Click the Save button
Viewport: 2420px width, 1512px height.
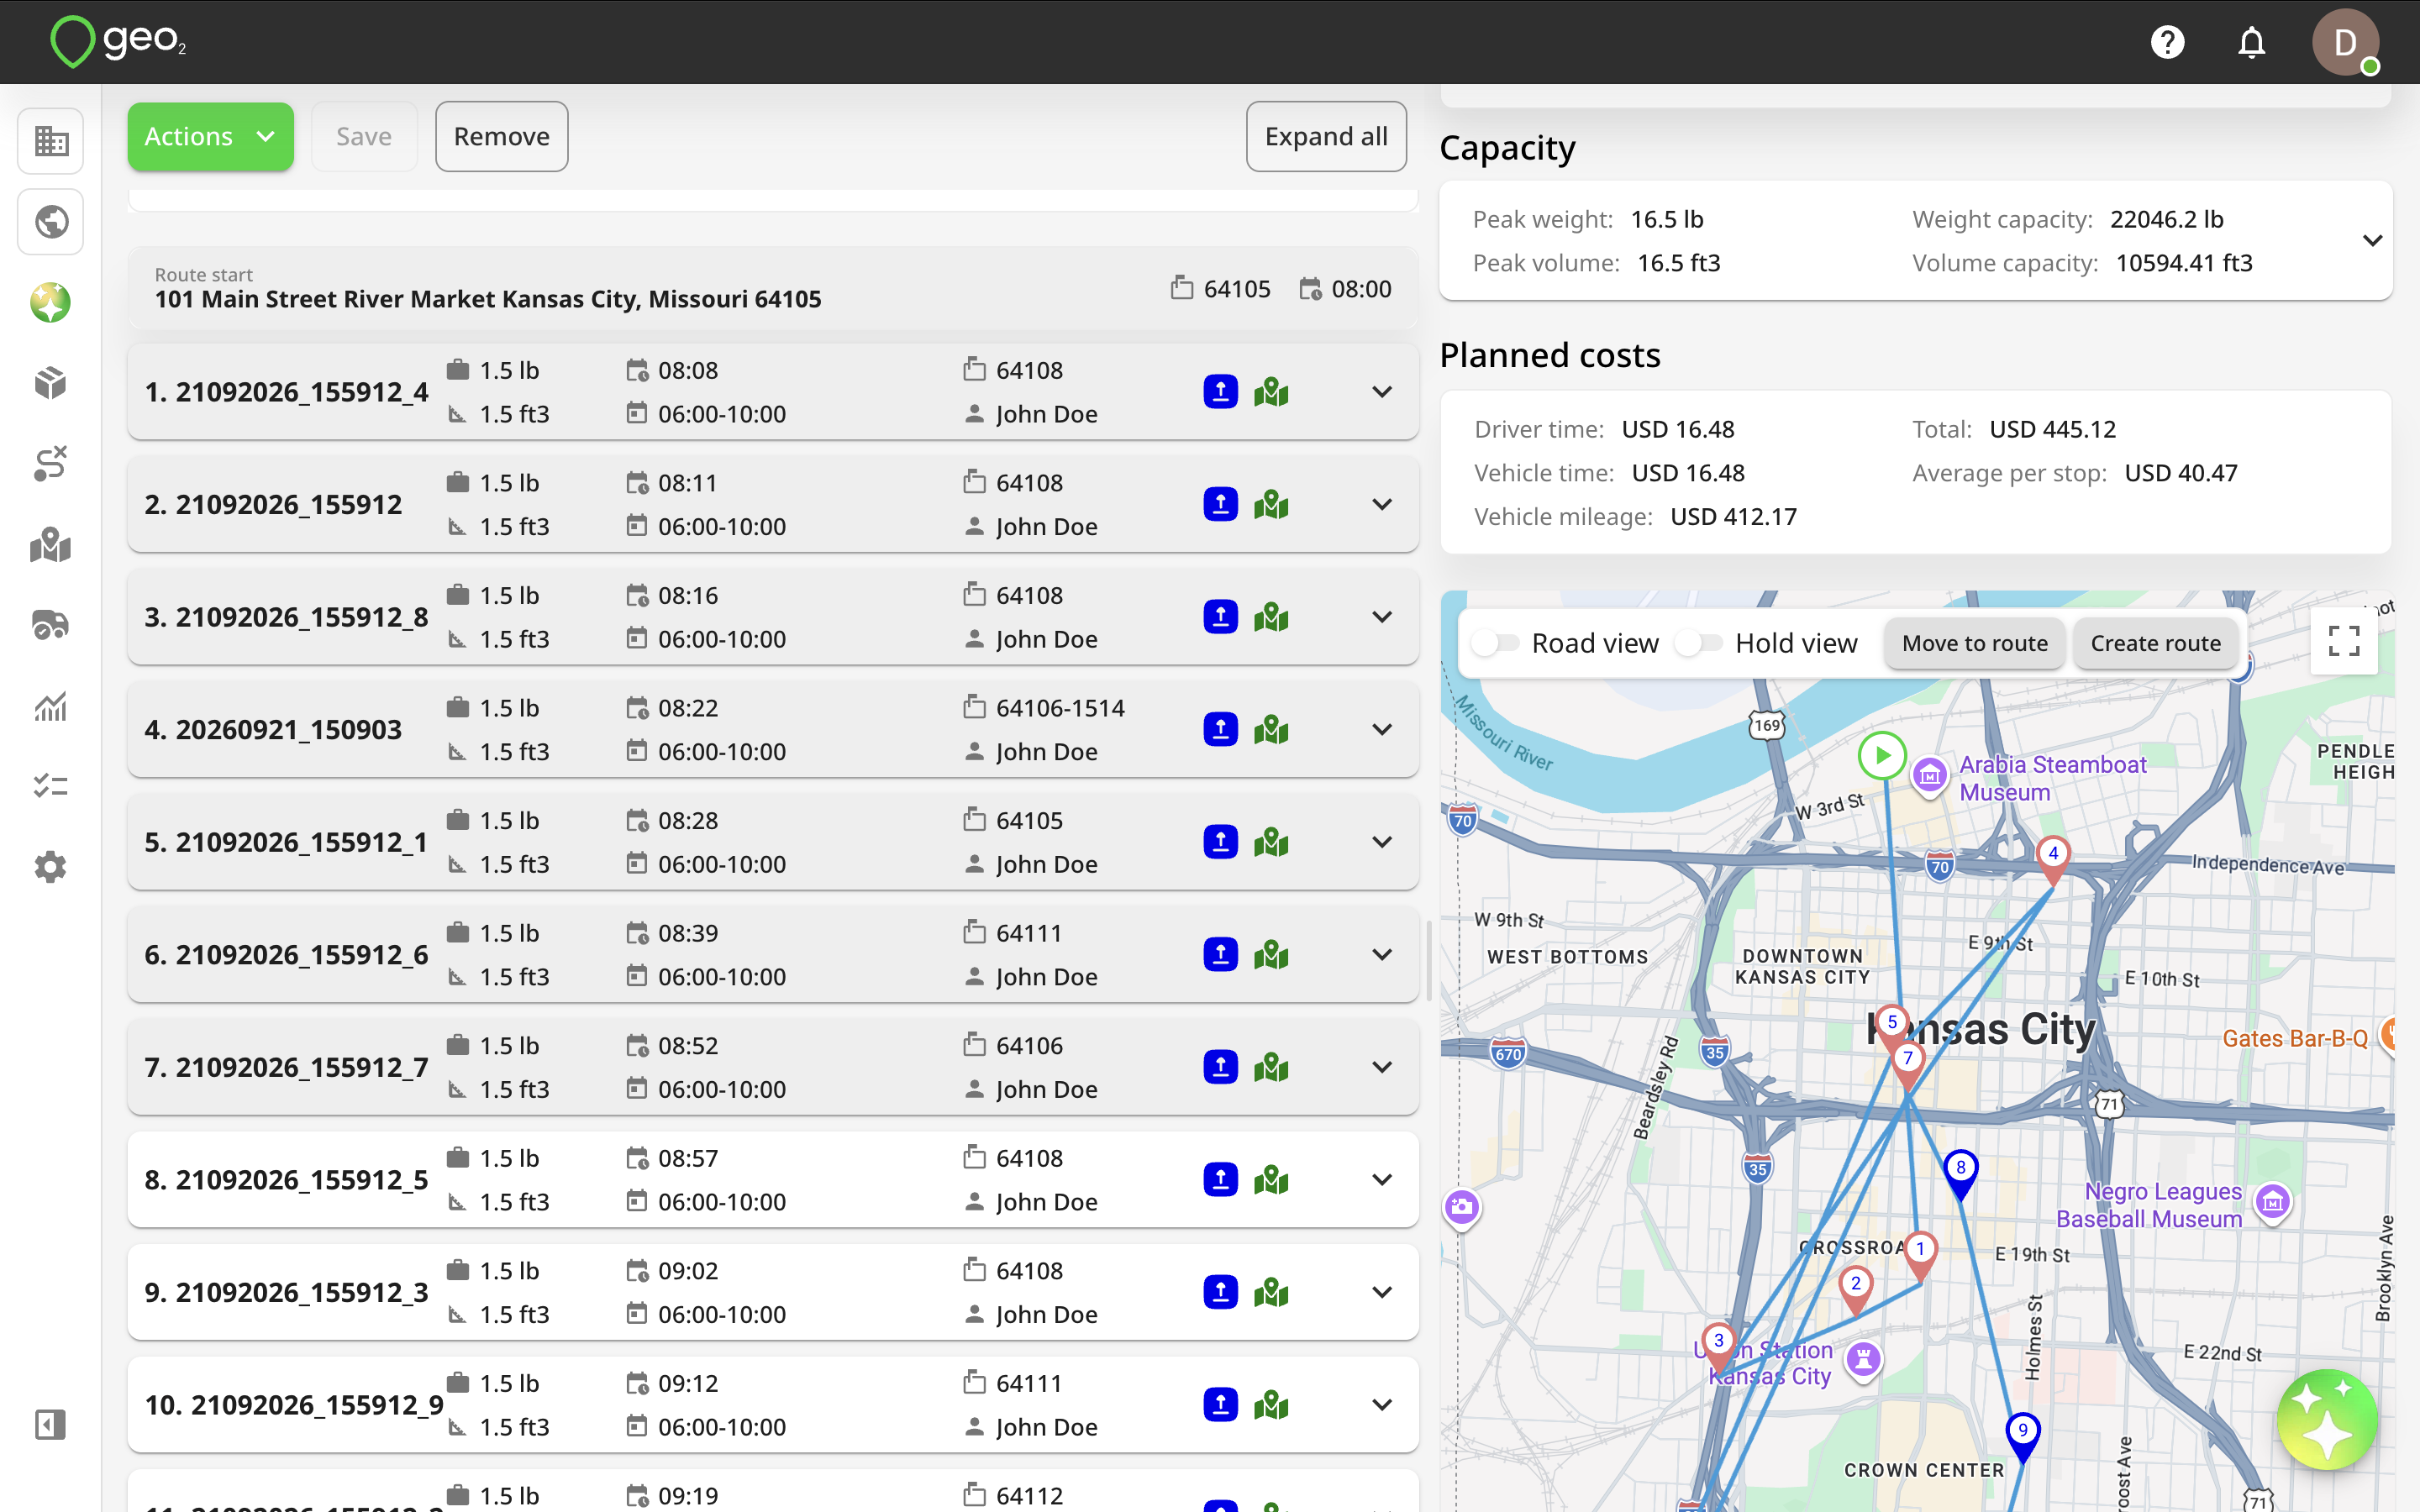click(364, 136)
